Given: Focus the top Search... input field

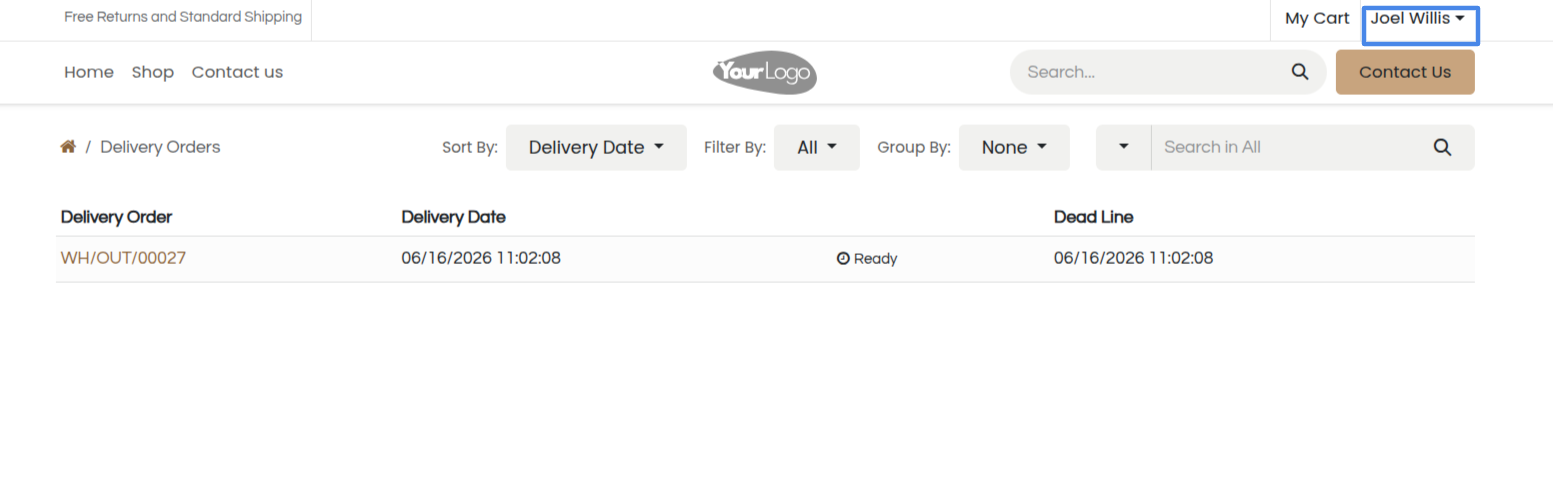Looking at the screenshot, I should [x=1155, y=72].
